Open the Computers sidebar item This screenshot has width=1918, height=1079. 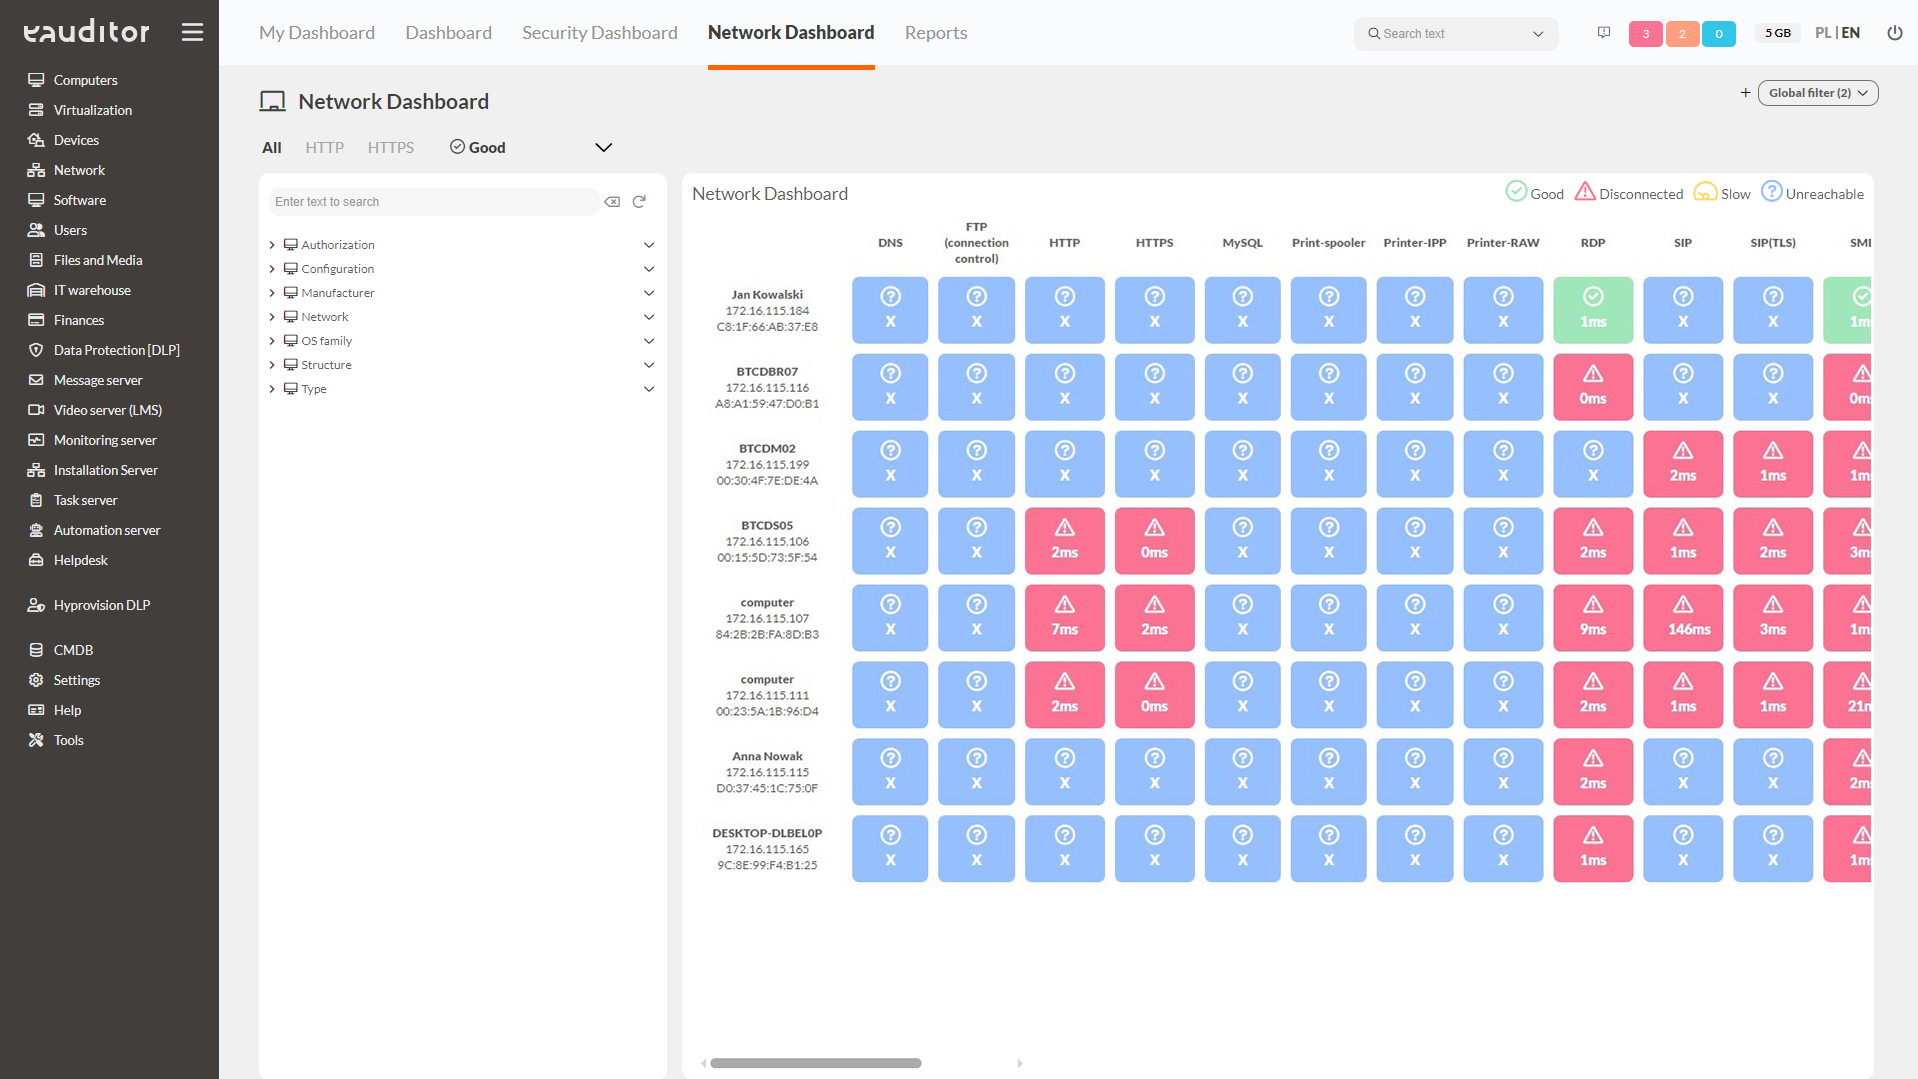point(85,80)
